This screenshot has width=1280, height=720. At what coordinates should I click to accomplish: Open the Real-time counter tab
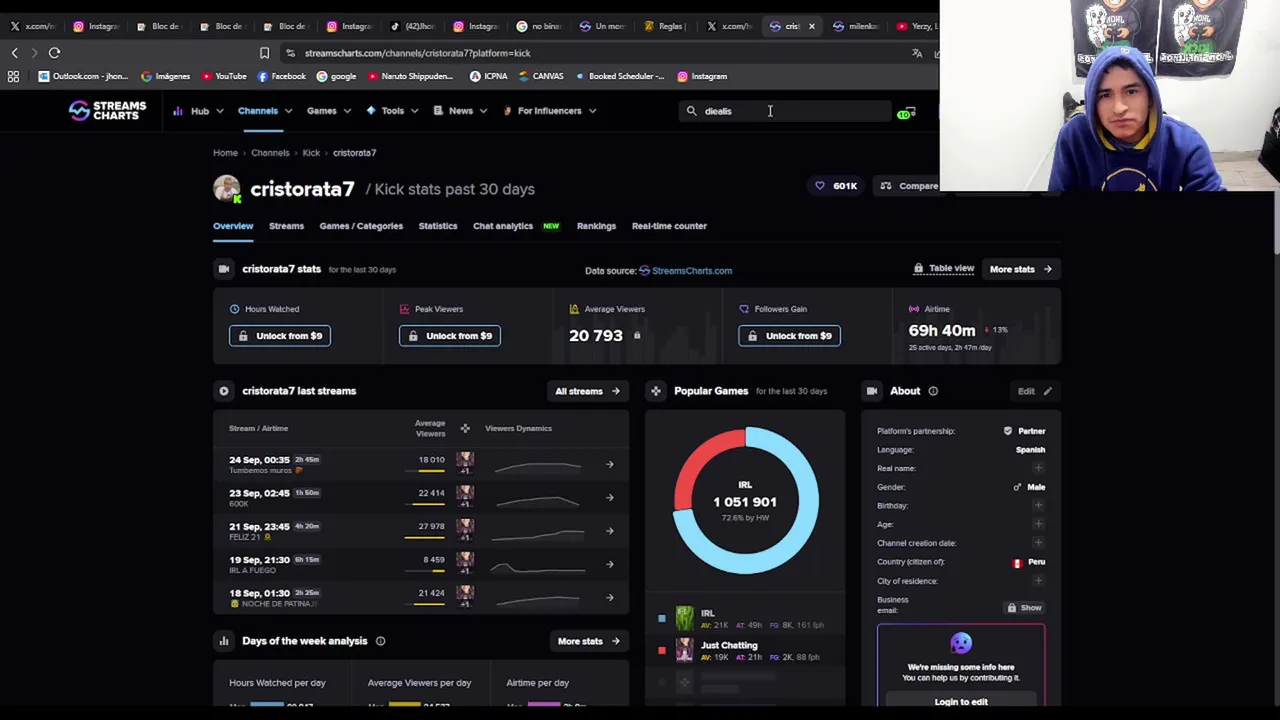[x=669, y=226]
